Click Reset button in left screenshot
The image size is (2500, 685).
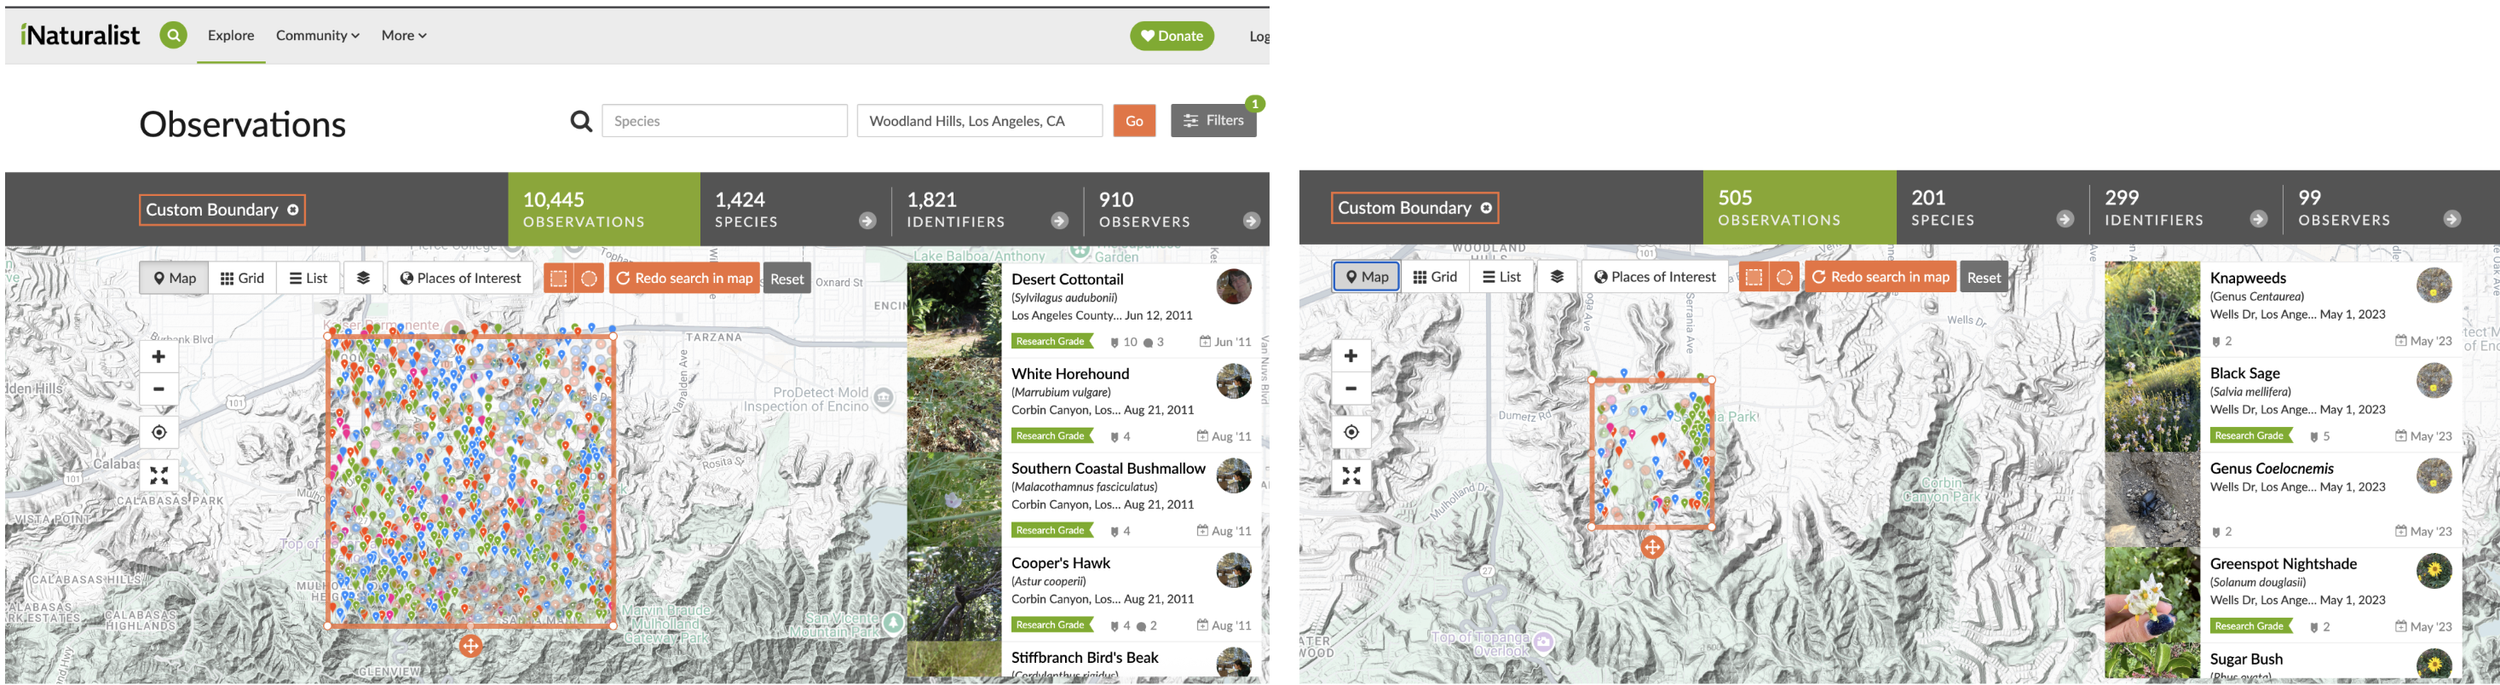[x=787, y=279]
